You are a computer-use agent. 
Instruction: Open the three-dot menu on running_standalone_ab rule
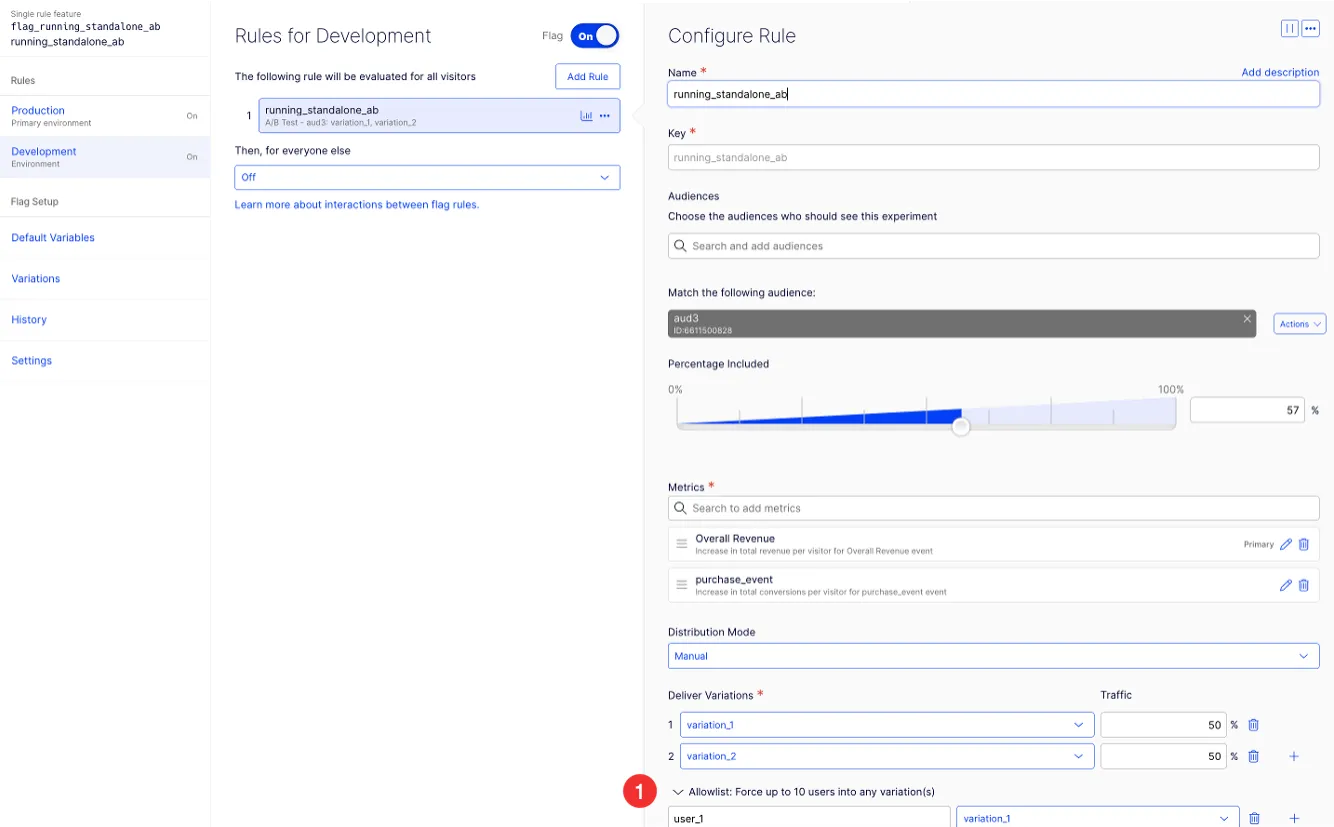click(x=605, y=116)
